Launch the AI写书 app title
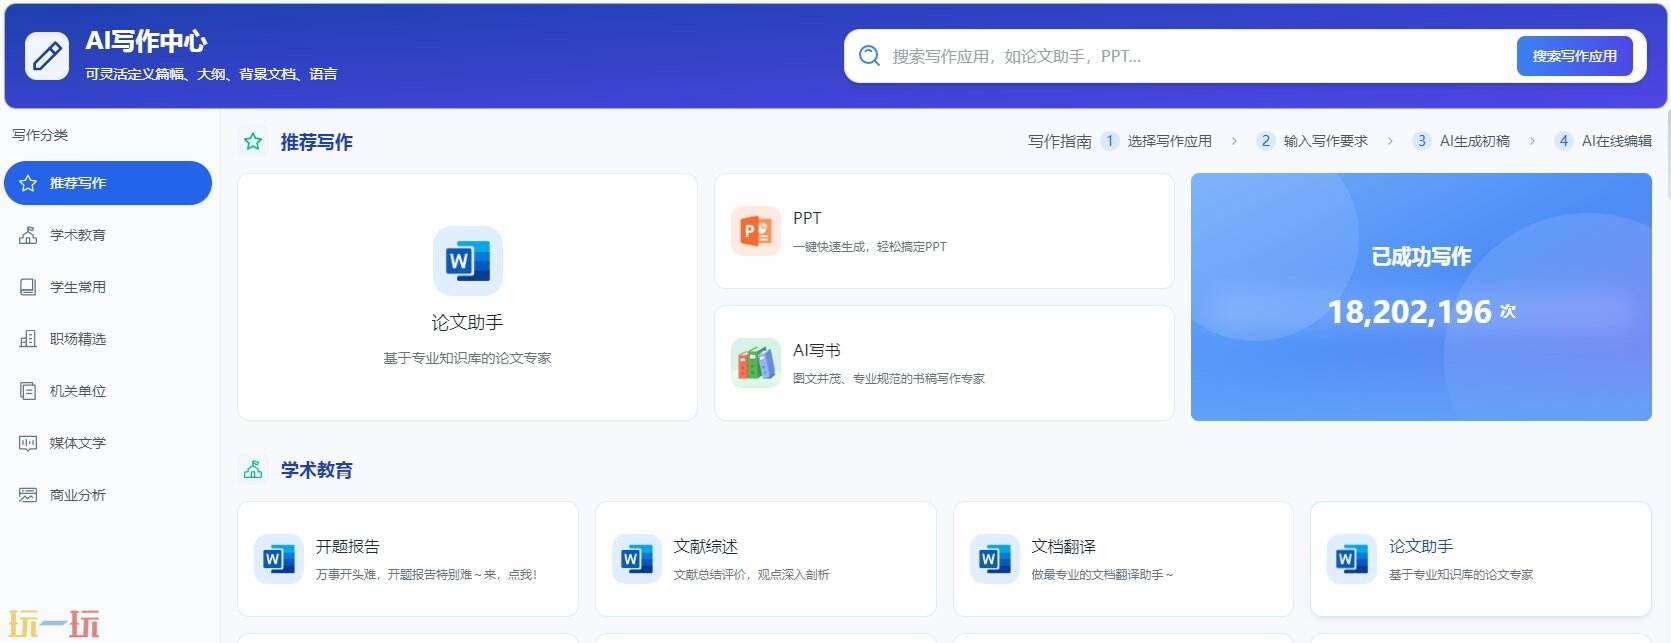Viewport: 1671px width, 643px height. [816, 350]
